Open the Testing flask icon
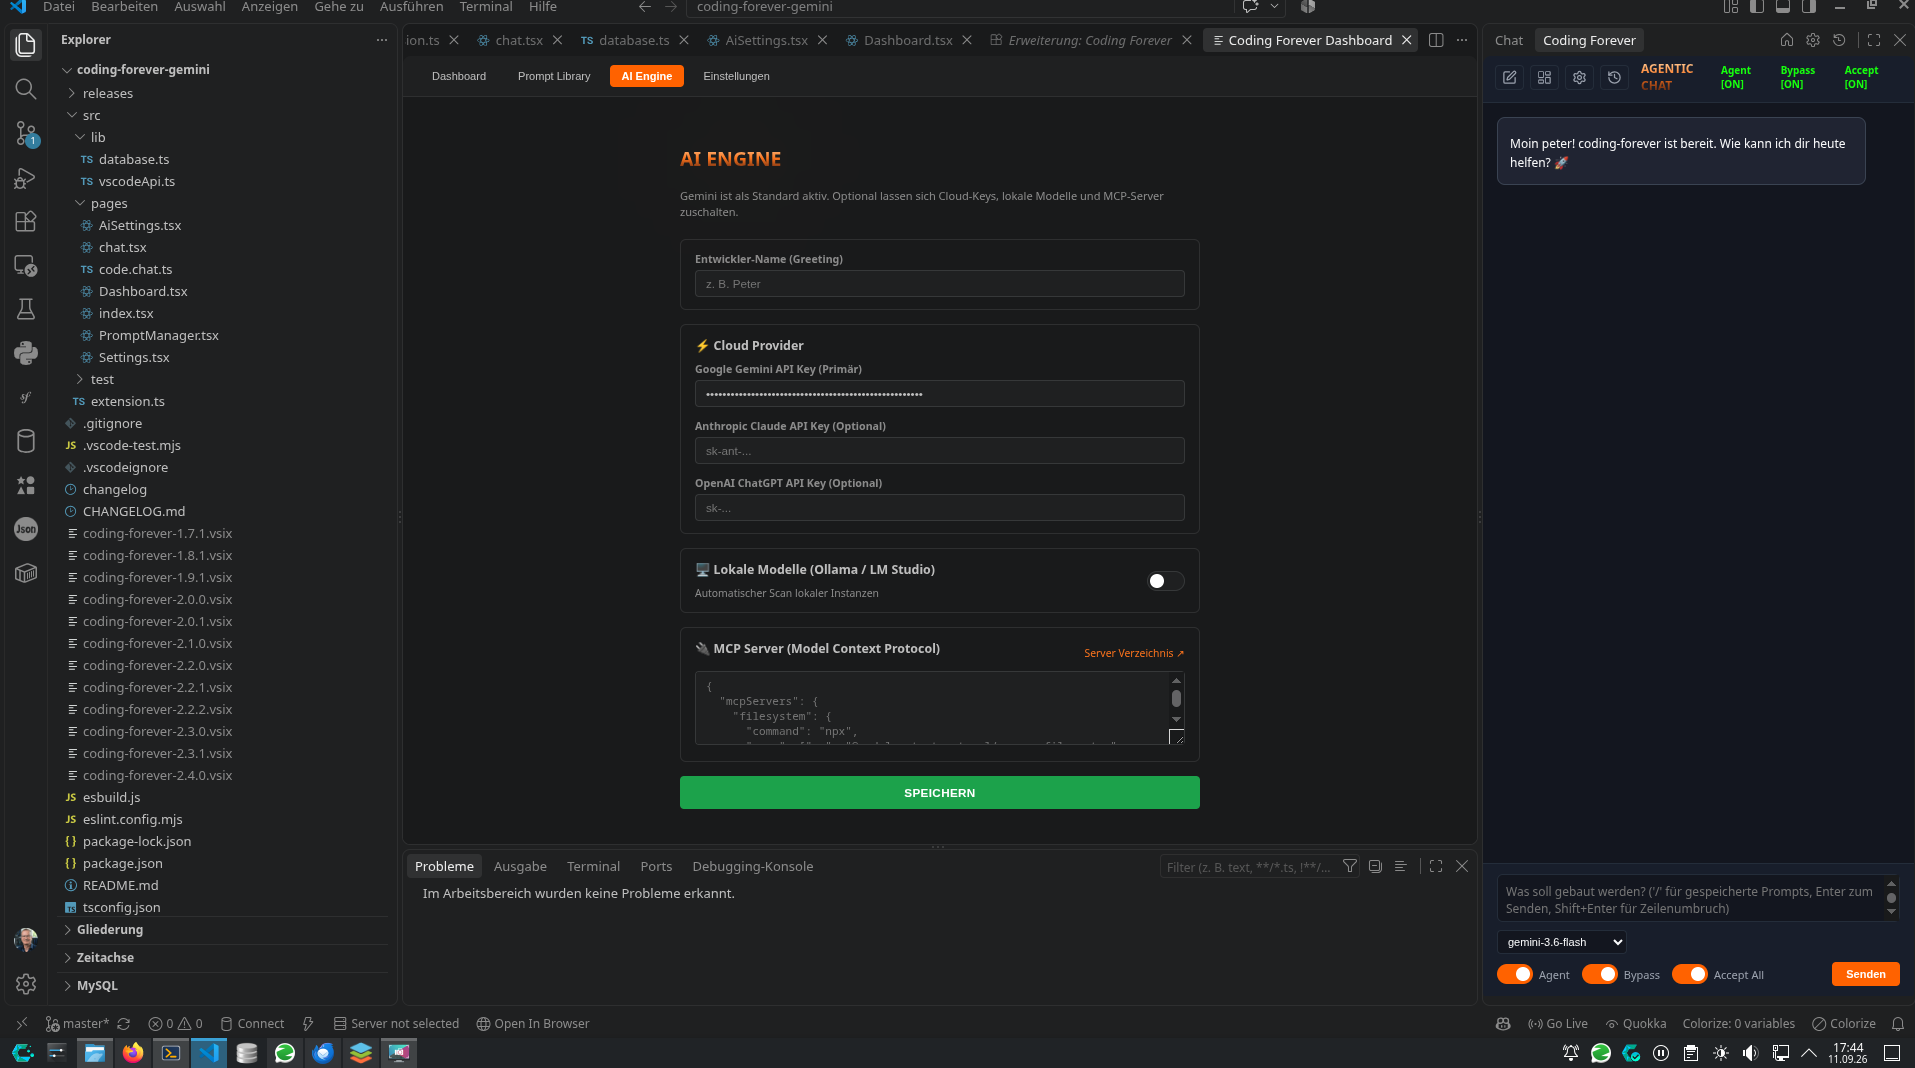The image size is (1915, 1068). coord(26,309)
